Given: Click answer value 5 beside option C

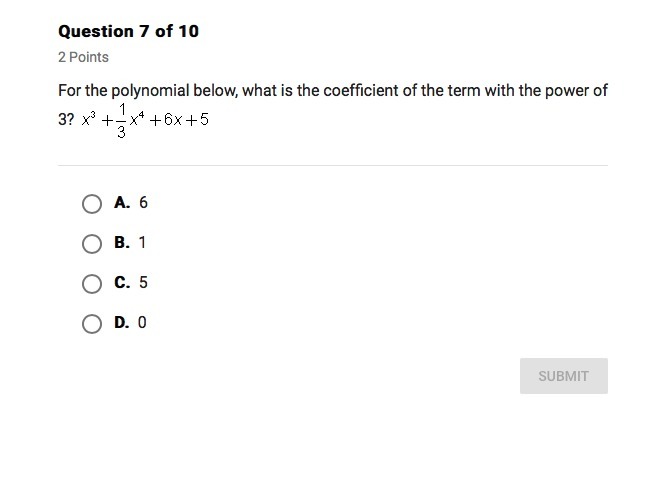Looking at the screenshot, I should coord(143,283).
